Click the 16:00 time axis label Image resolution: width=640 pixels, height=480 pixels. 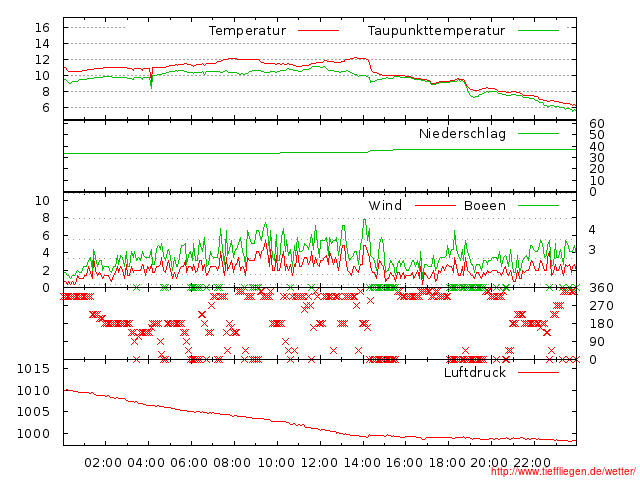[x=404, y=463]
